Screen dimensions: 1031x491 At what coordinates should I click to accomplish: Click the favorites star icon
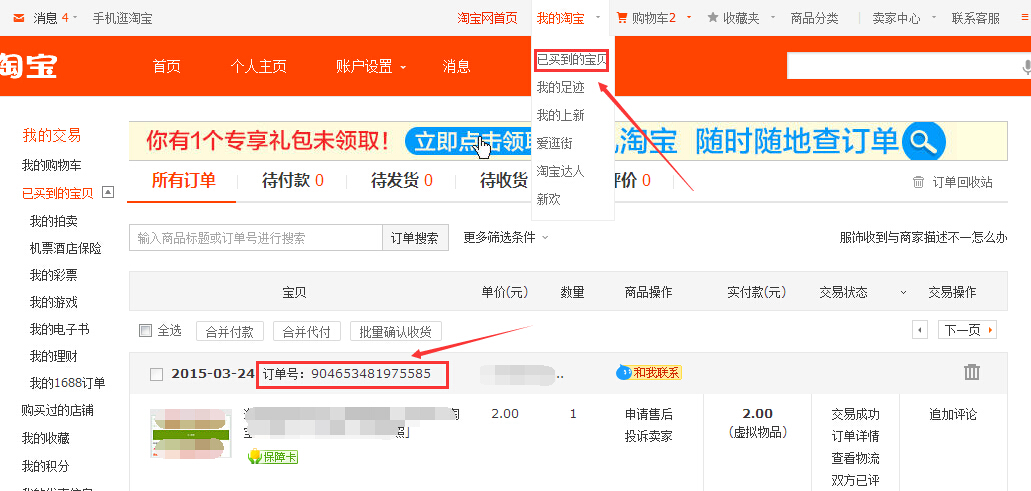click(x=713, y=18)
